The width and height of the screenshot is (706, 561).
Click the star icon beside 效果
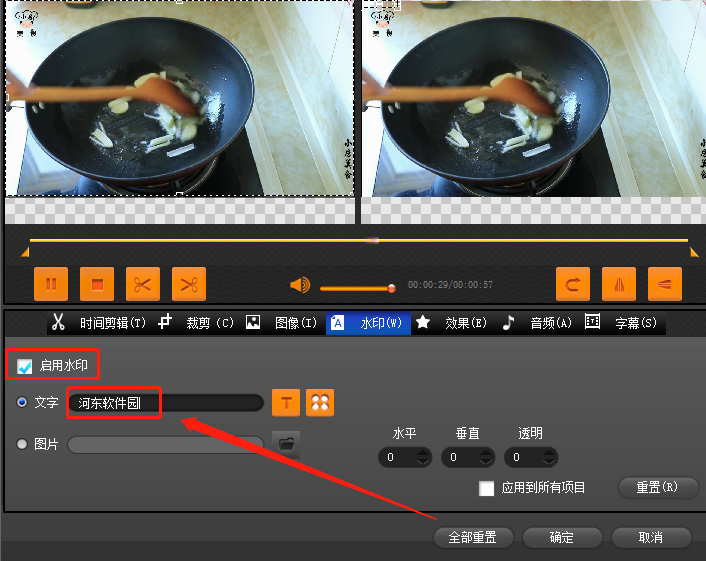[x=423, y=322]
